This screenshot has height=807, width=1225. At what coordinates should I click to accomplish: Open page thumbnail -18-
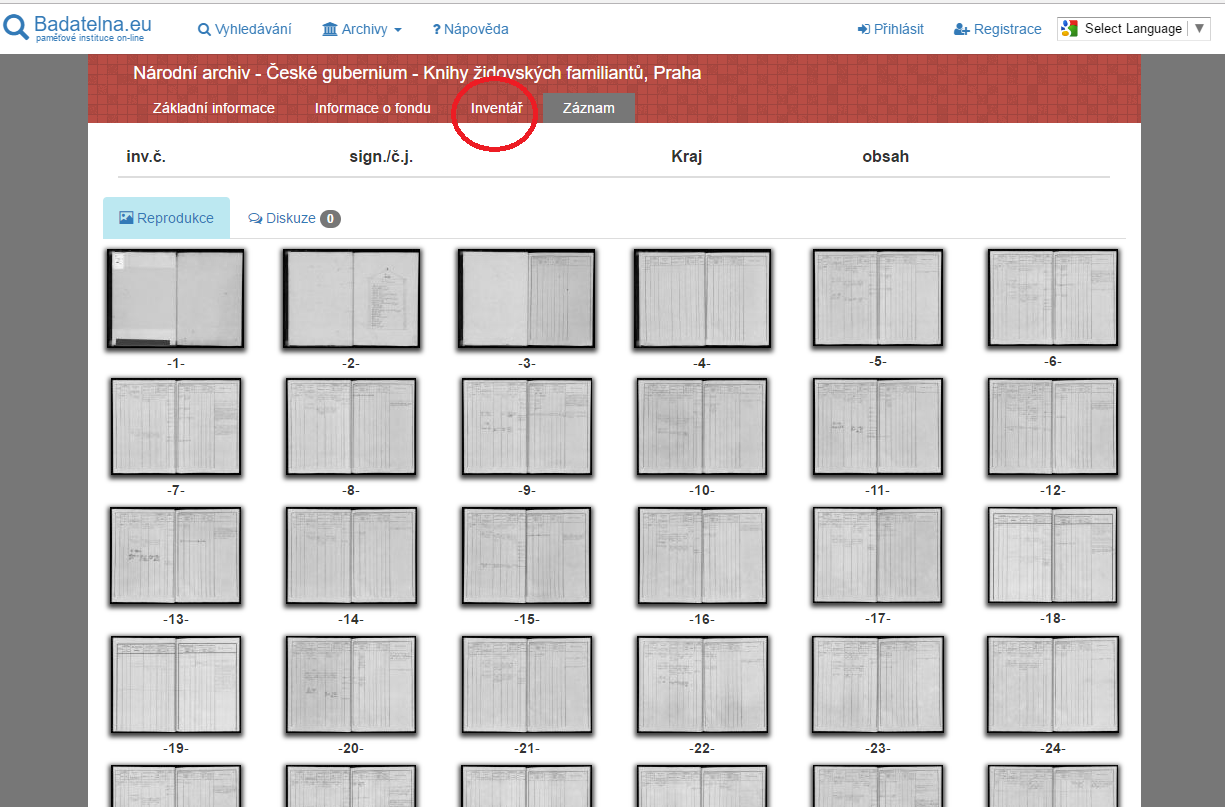(1053, 555)
